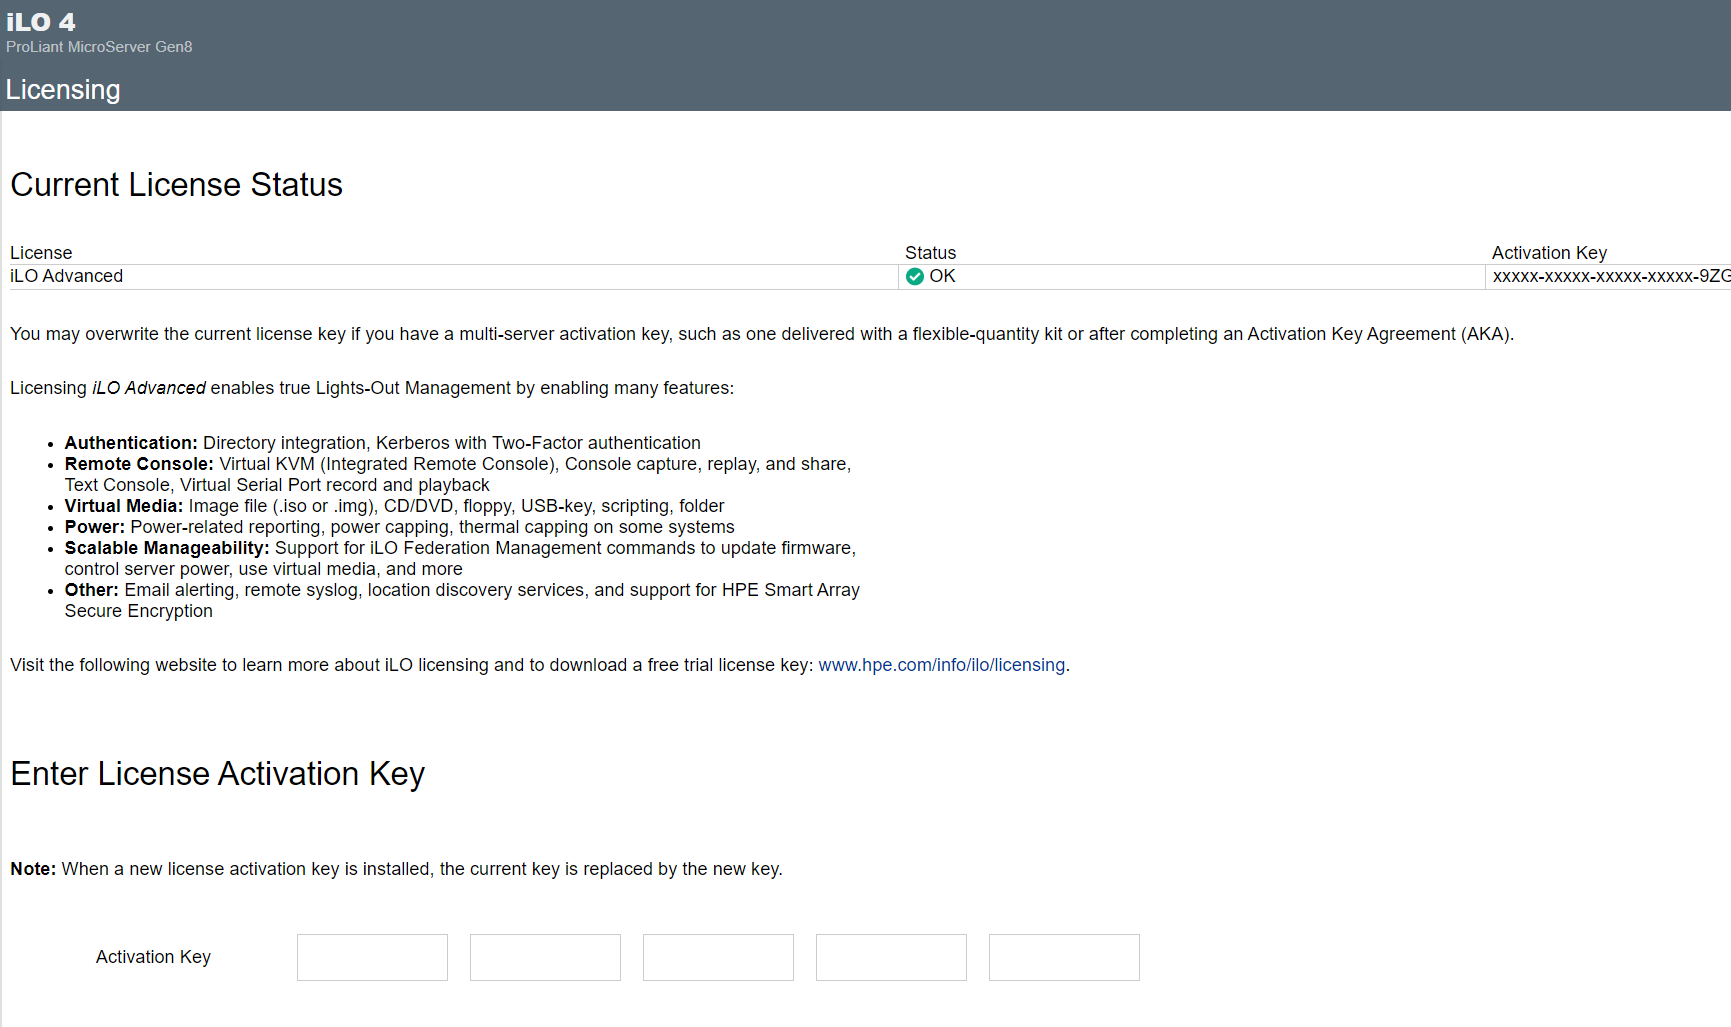Click the License column header
Image resolution: width=1731 pixels, height=1027 pixels.
coord(41,253)
